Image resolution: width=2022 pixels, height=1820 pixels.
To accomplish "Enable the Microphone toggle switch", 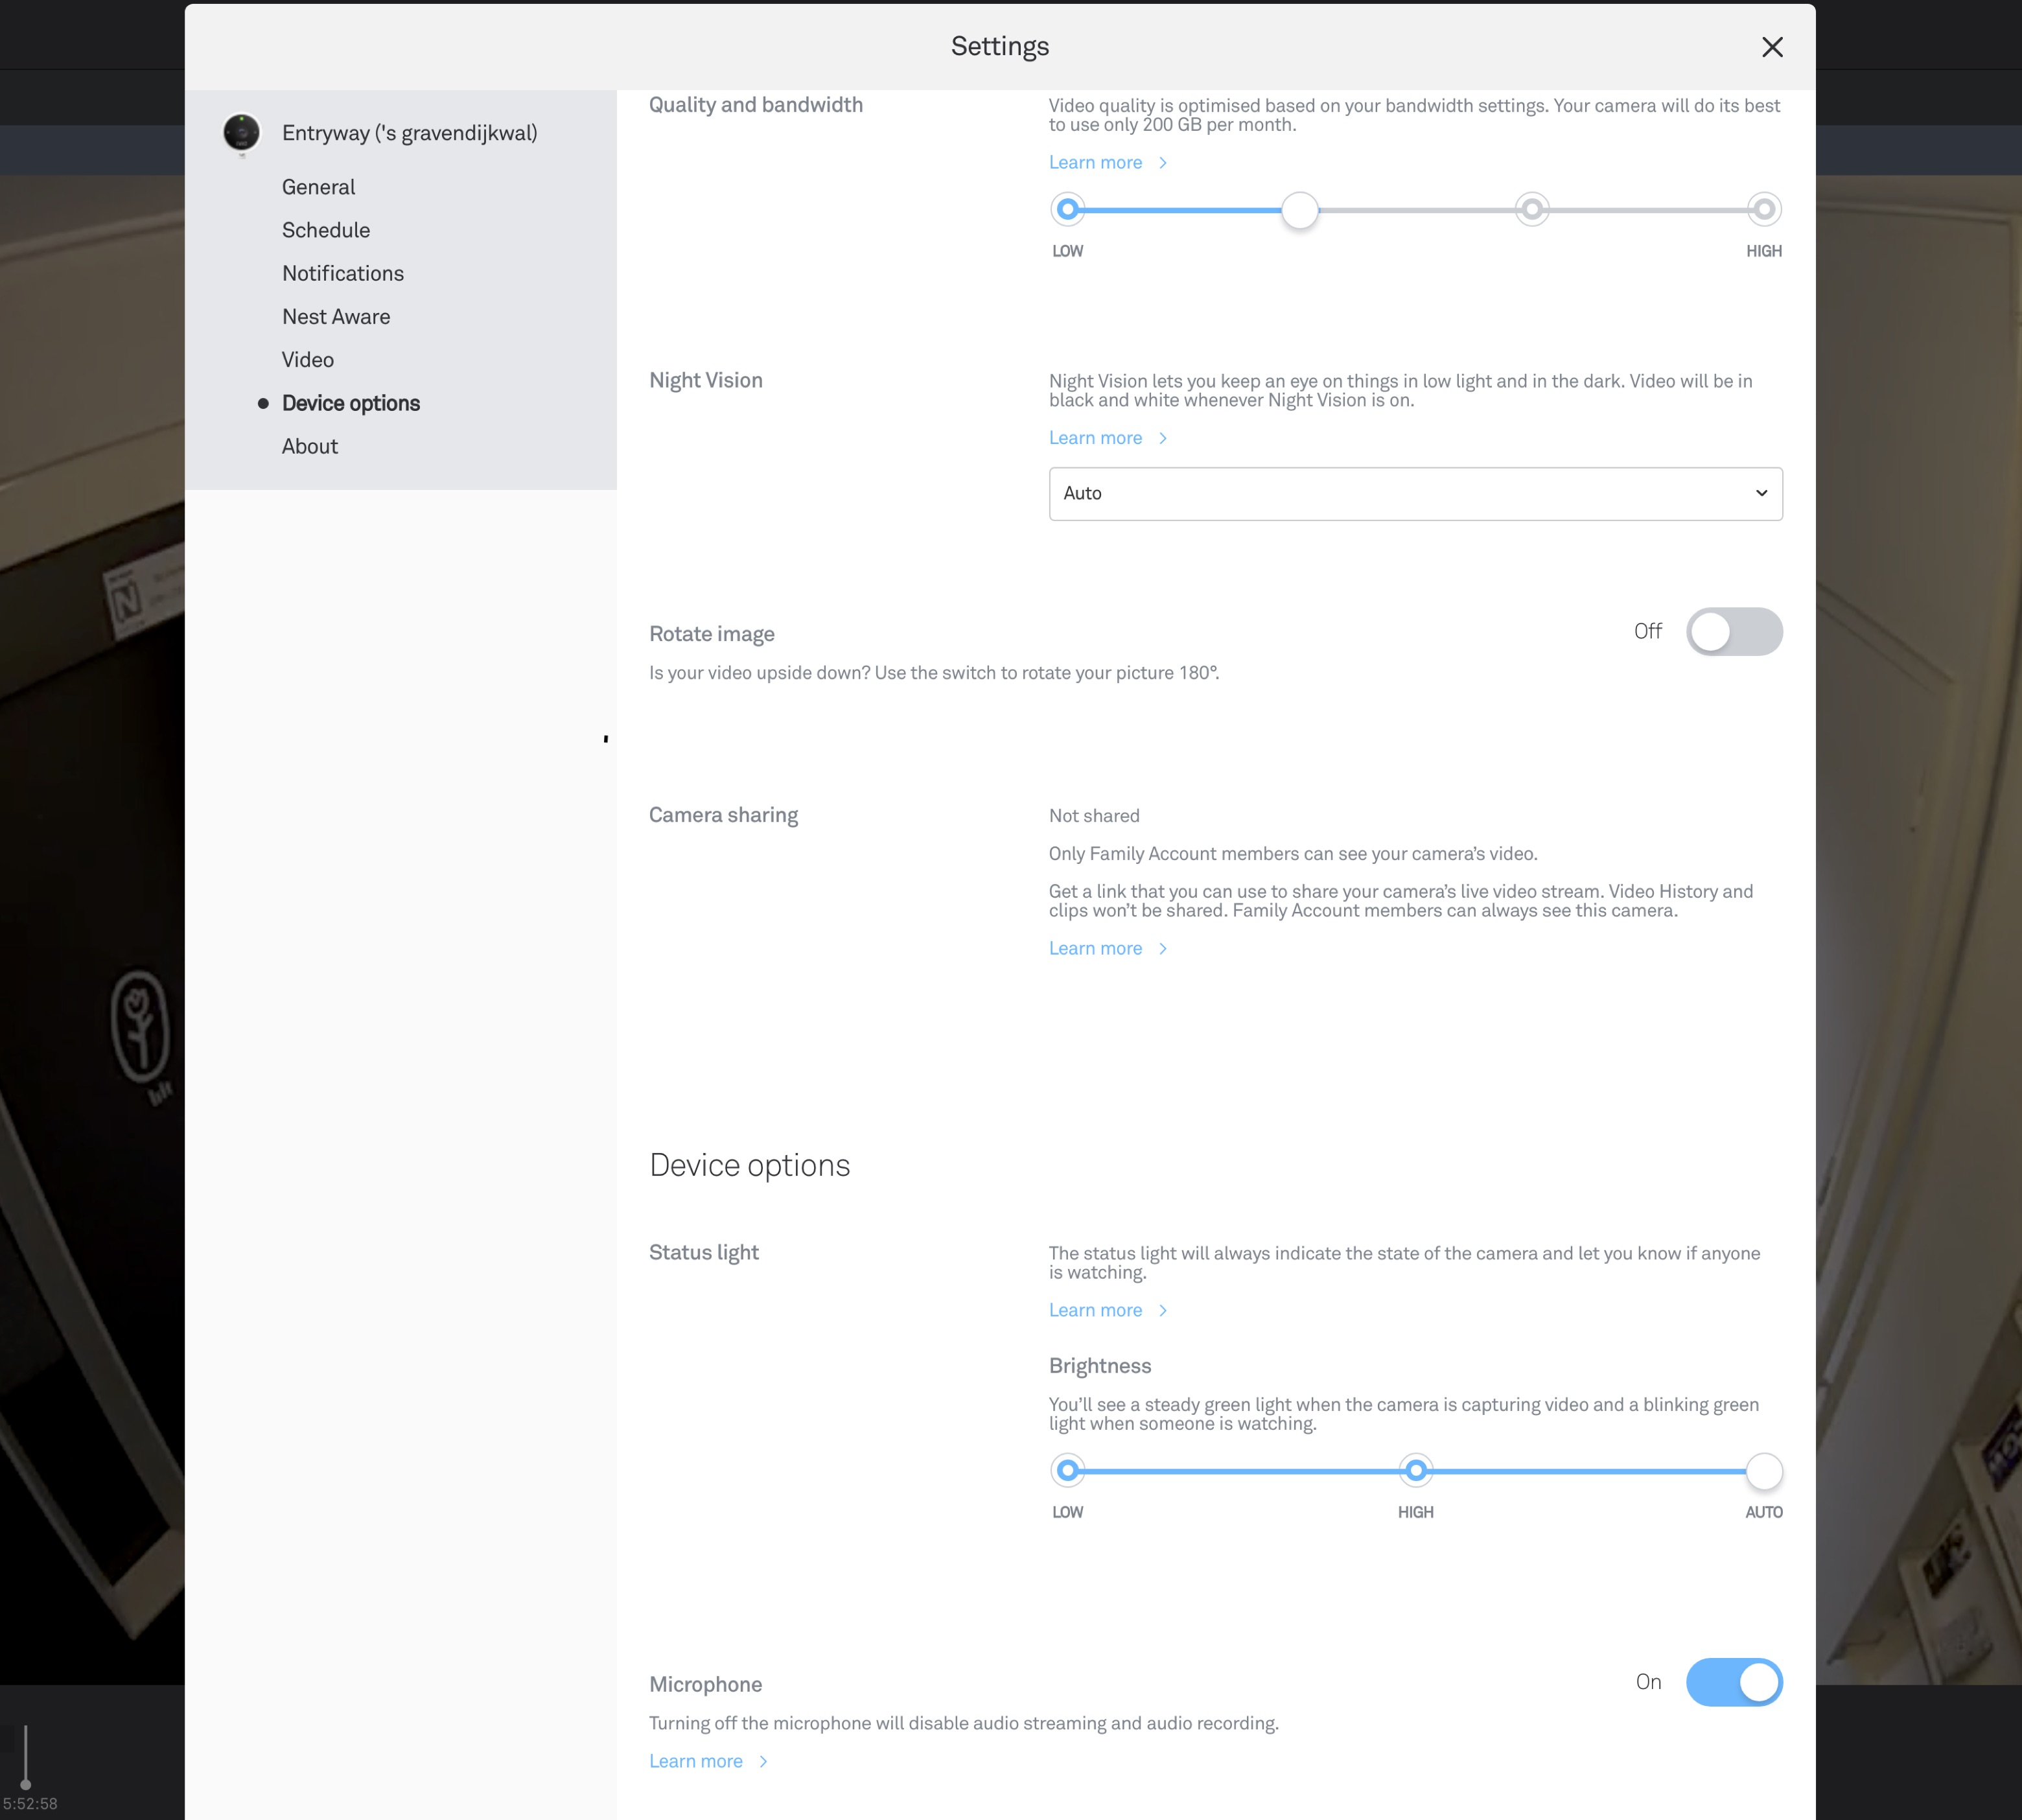I will point(1734,1681).
